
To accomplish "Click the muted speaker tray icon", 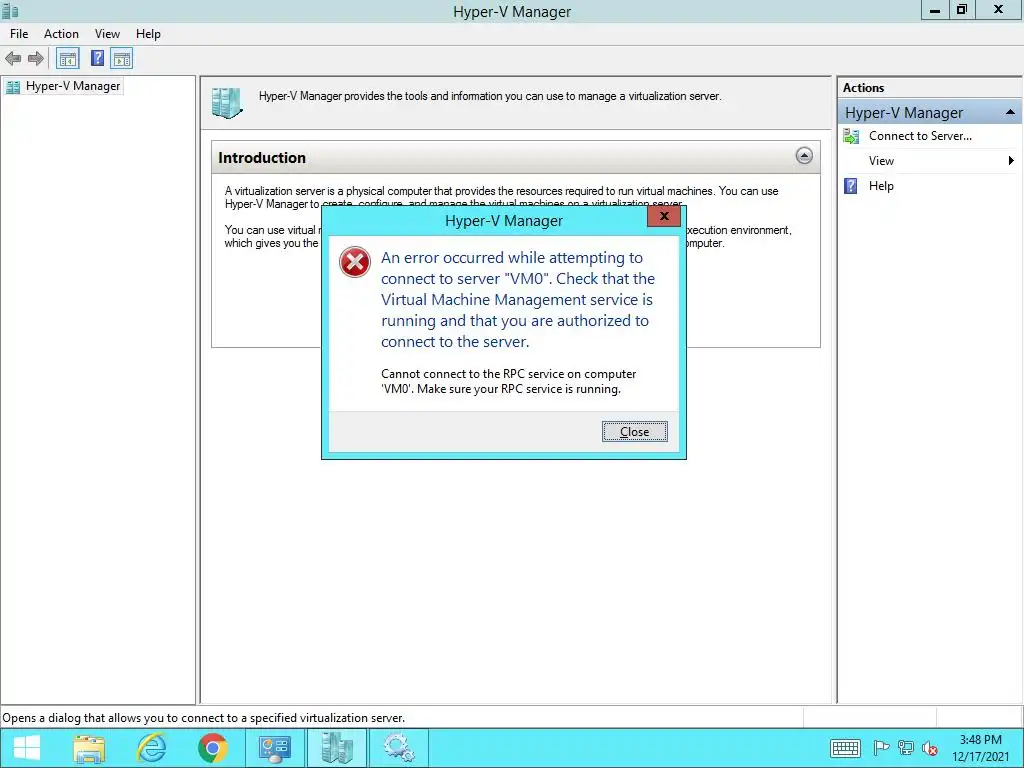I will coord(930,748).
